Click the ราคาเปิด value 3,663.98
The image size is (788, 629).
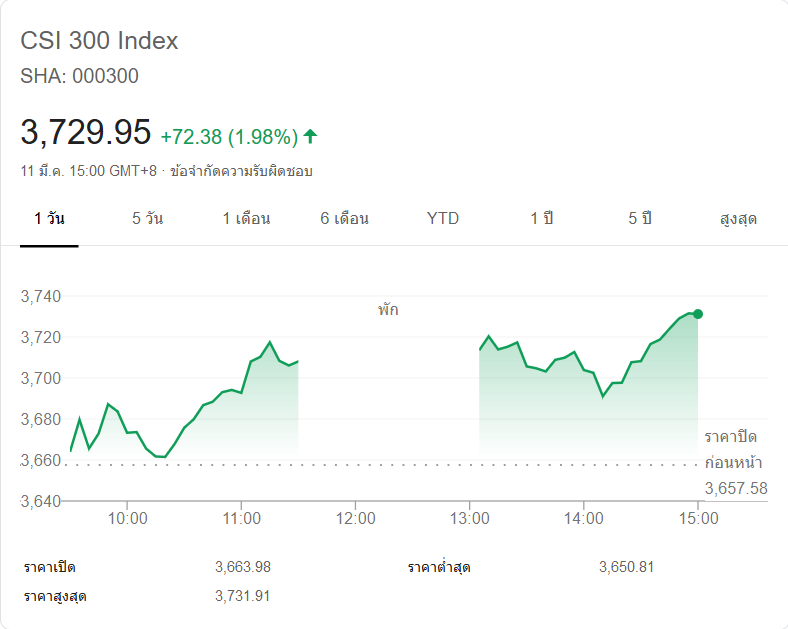click(242, 567)
